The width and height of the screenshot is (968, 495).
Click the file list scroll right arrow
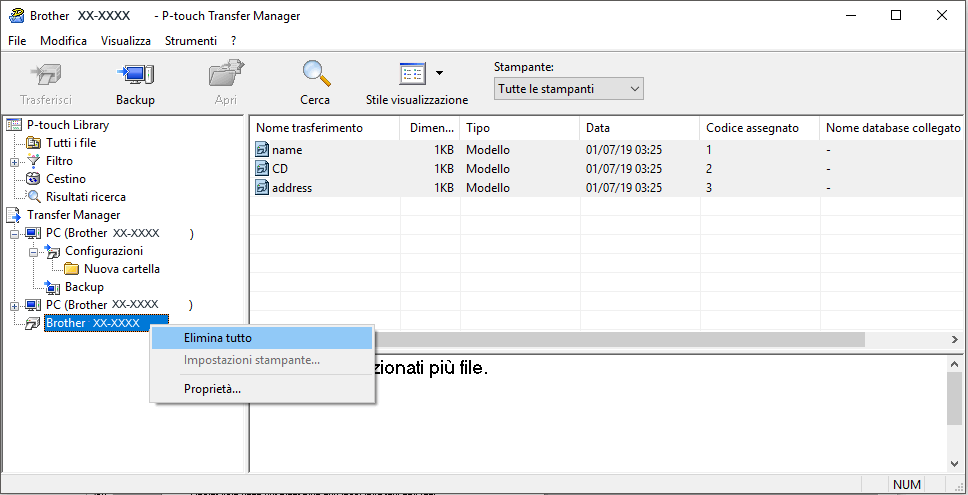[955, 339]
